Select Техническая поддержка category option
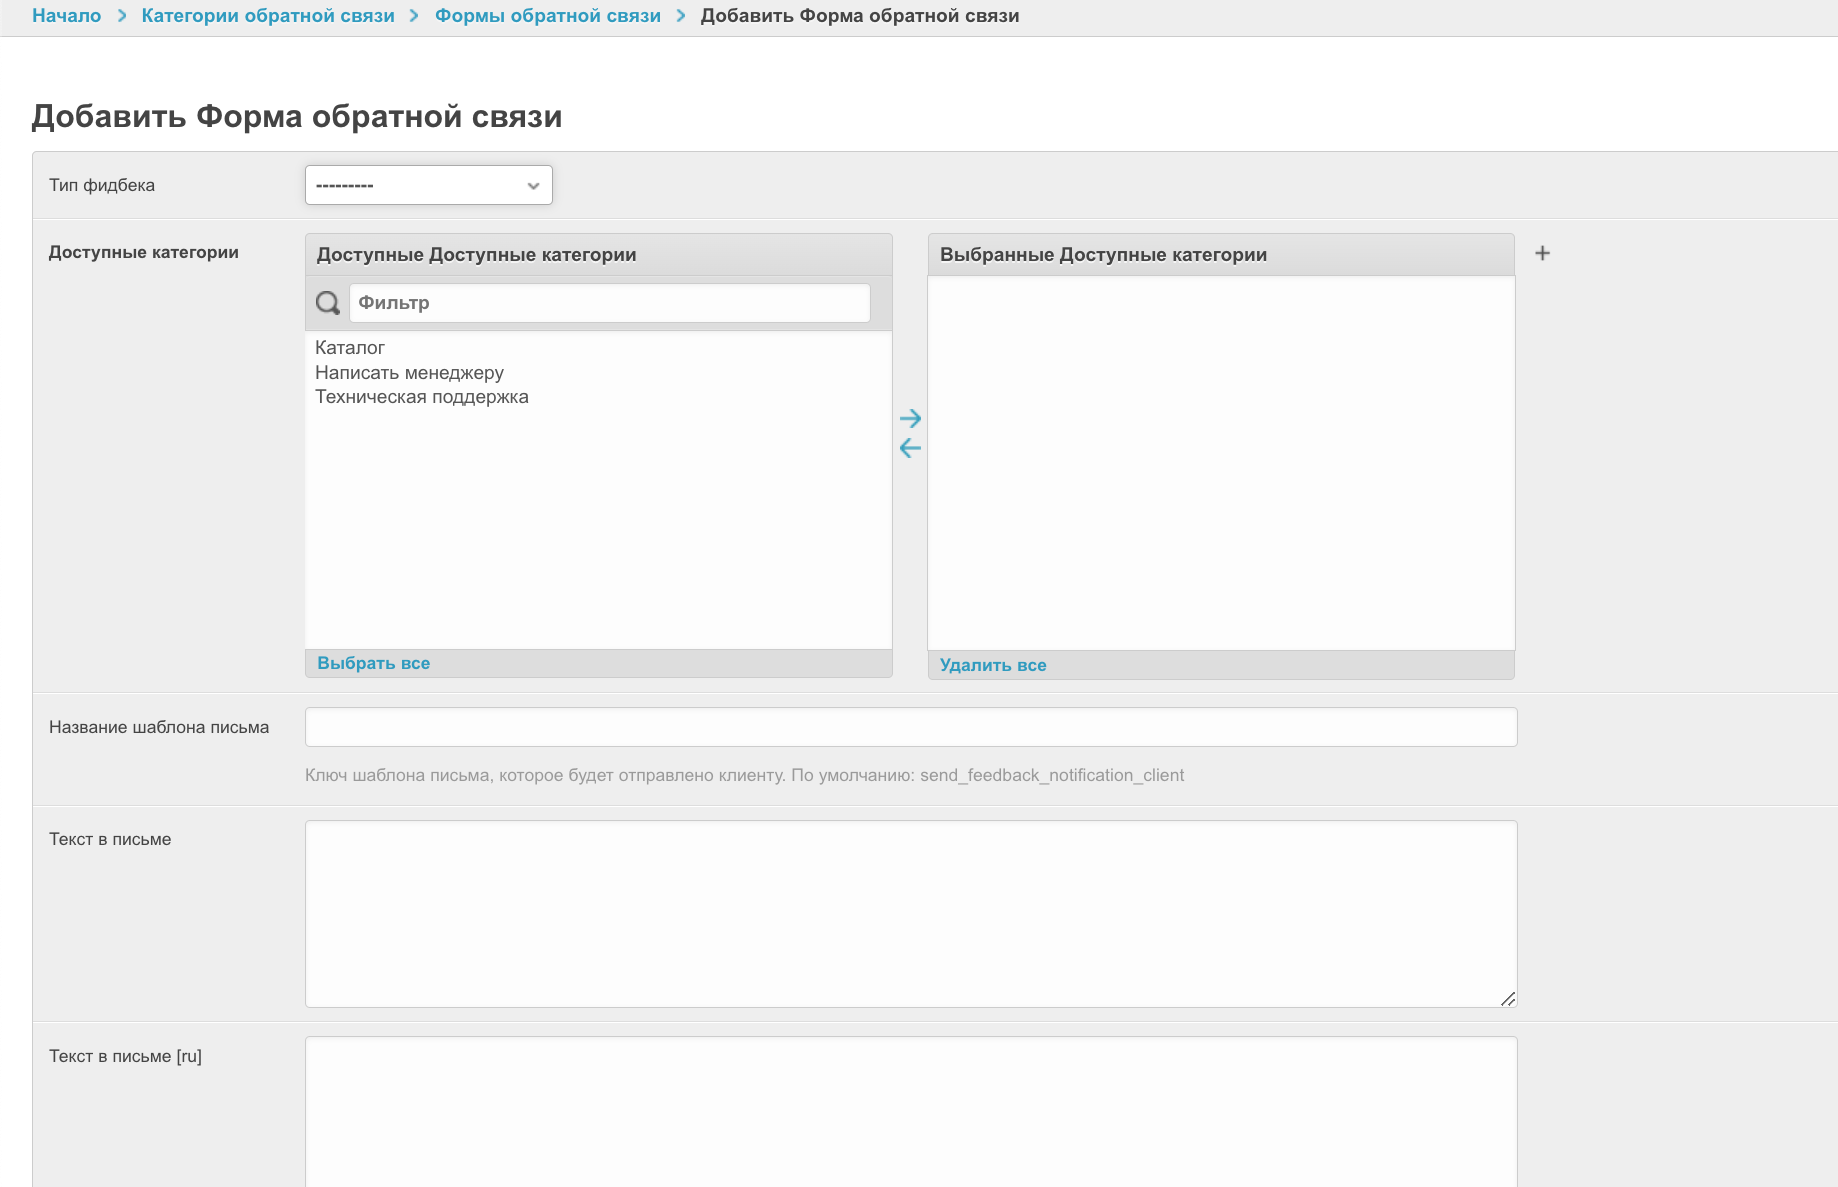The width and height of the screenshot is (1838, 1187). coord(421,397)
